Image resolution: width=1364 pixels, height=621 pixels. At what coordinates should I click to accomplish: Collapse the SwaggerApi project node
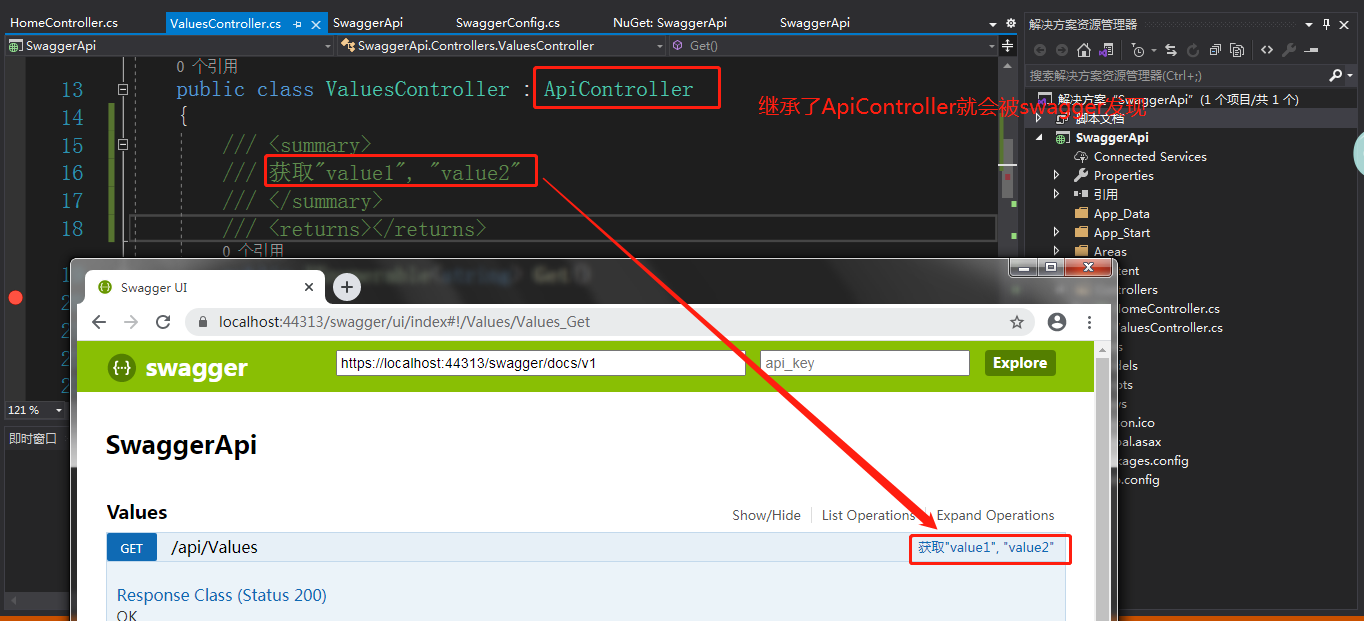pos(1038,138)
